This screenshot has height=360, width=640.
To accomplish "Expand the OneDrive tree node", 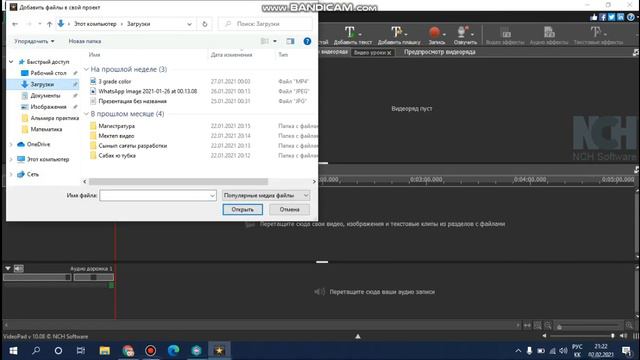I will coord(11,144).
